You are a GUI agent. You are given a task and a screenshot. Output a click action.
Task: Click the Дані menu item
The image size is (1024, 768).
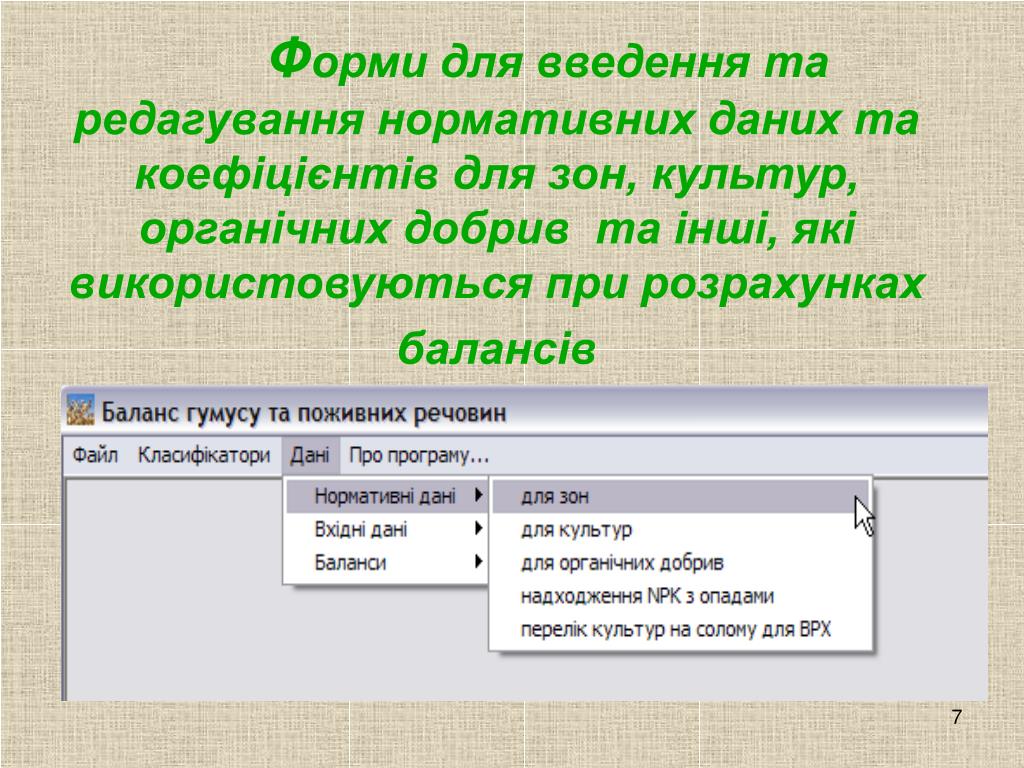pyautogui.click(x=310, y=455)
